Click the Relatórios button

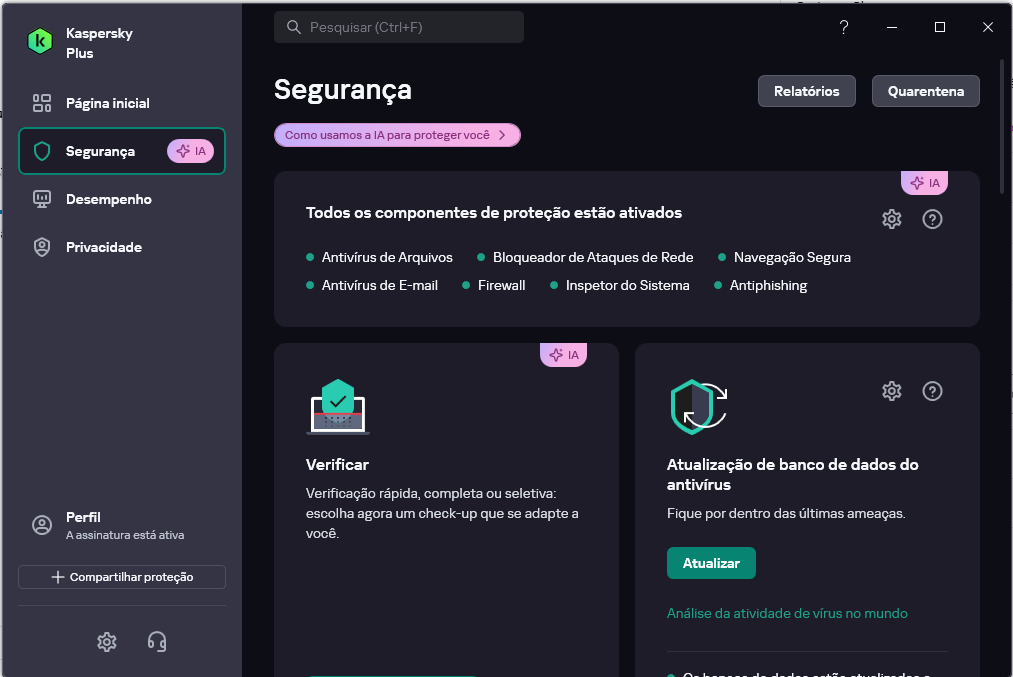coord(806,91)
